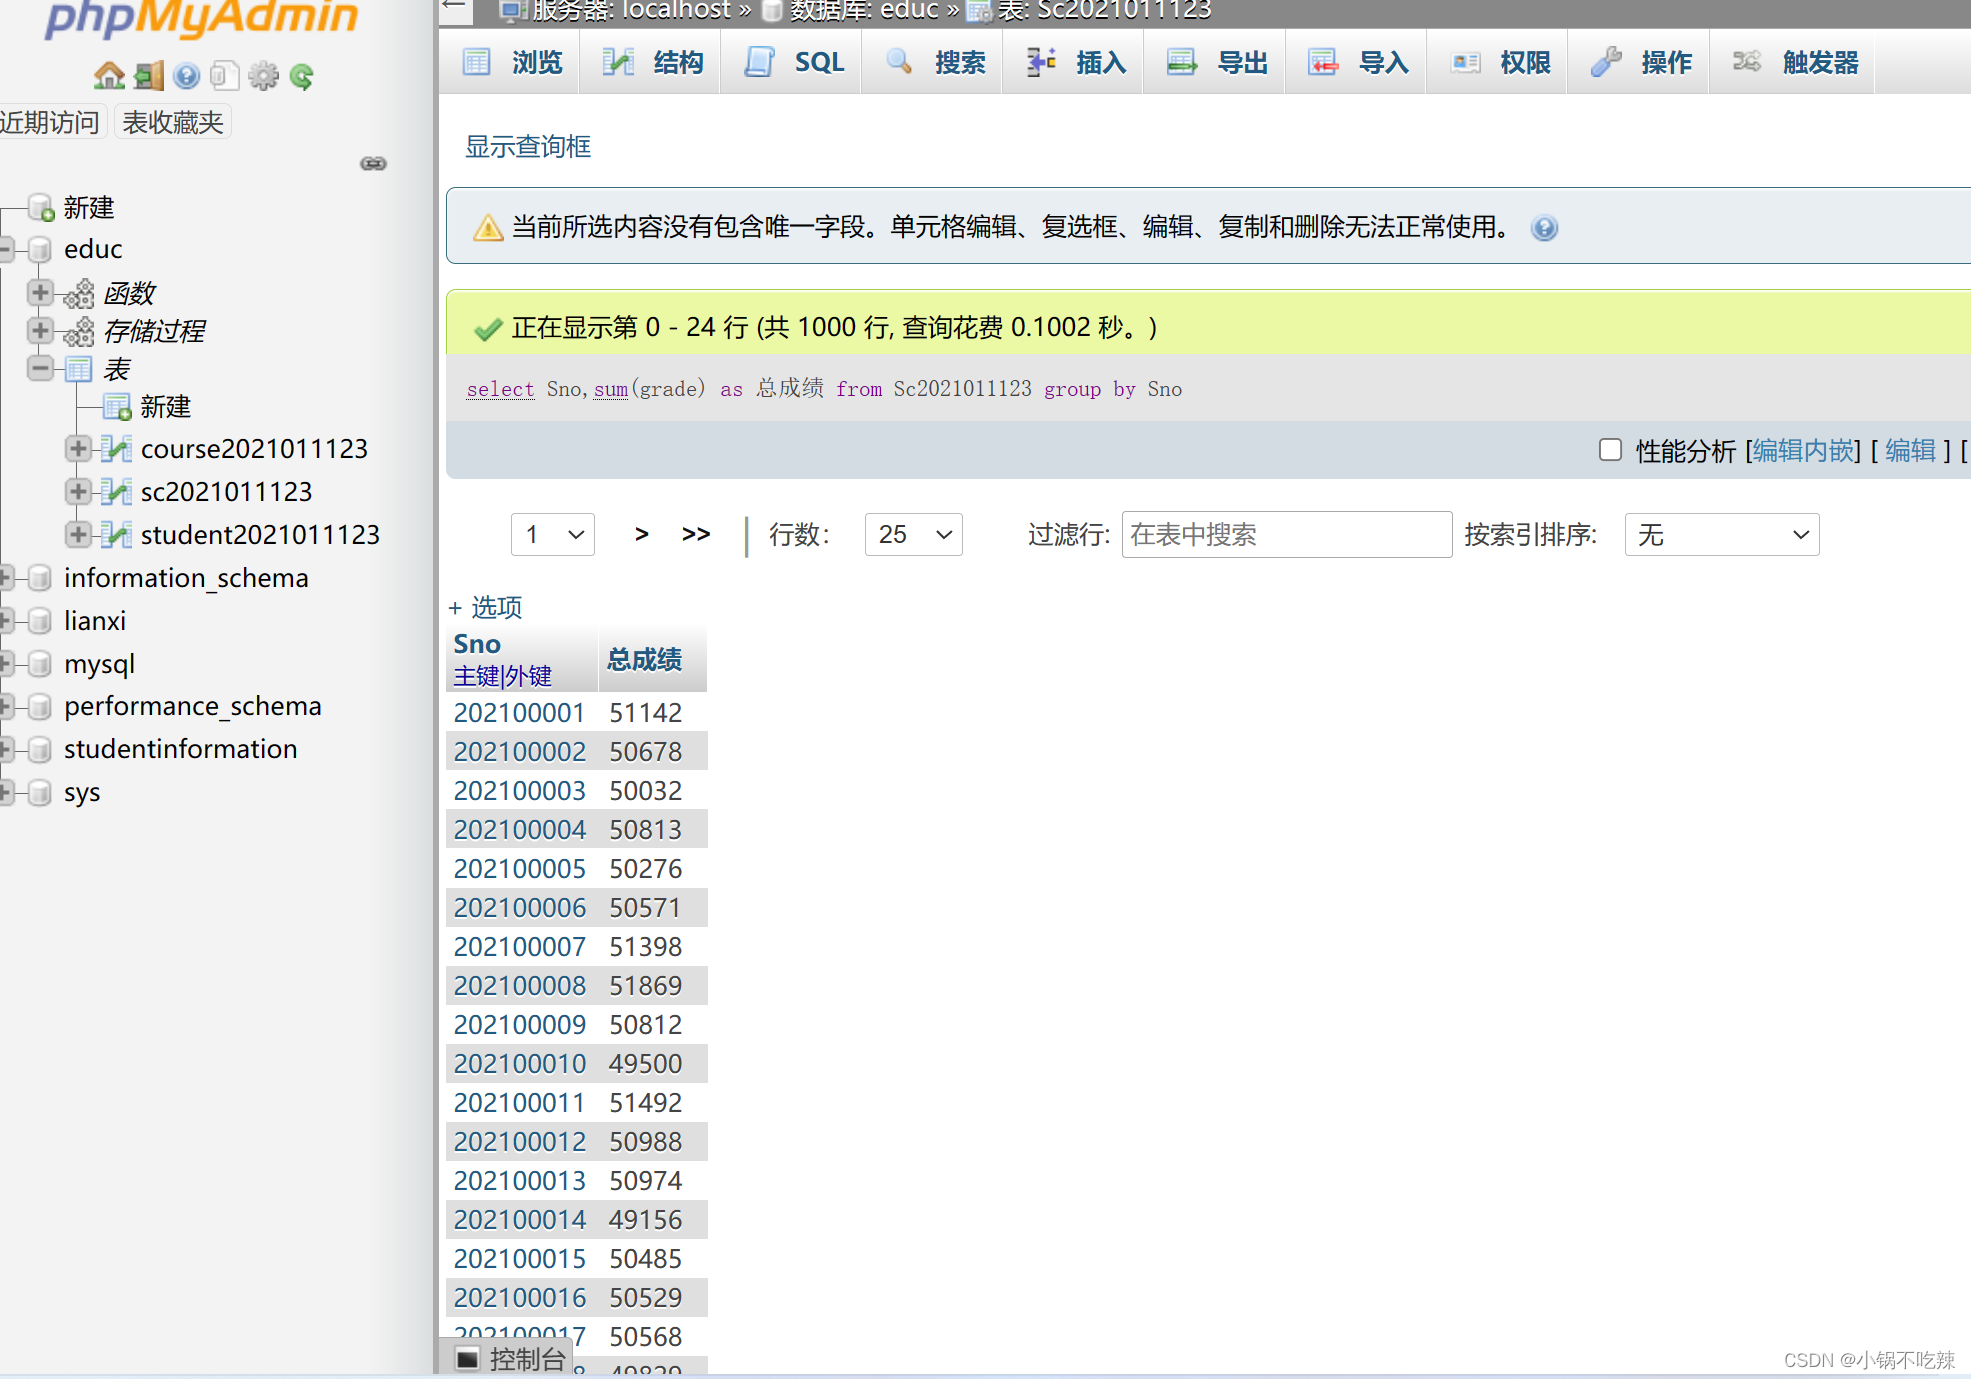Open phpMyAdmin settings gear in sidebar
Screen dimensions: 1971x1379
263,75
